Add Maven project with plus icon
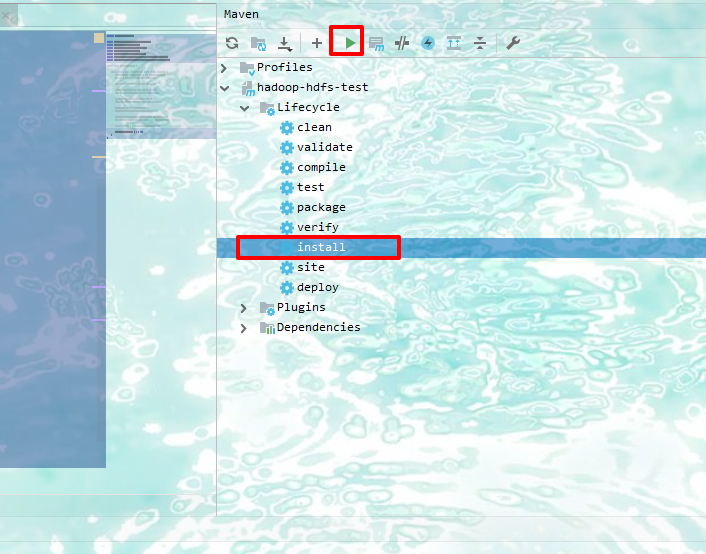Screen dimensions: 706x554 (x=317, y=43)
